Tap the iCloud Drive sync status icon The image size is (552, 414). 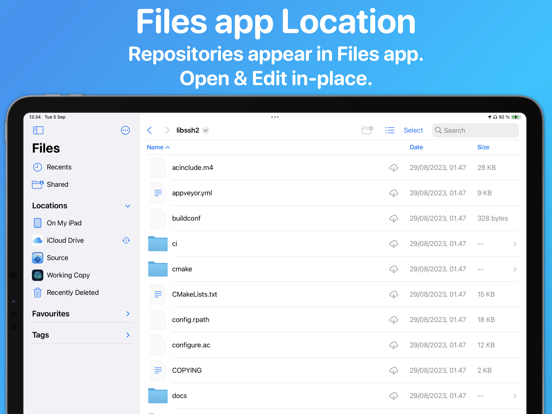(126, 240)
